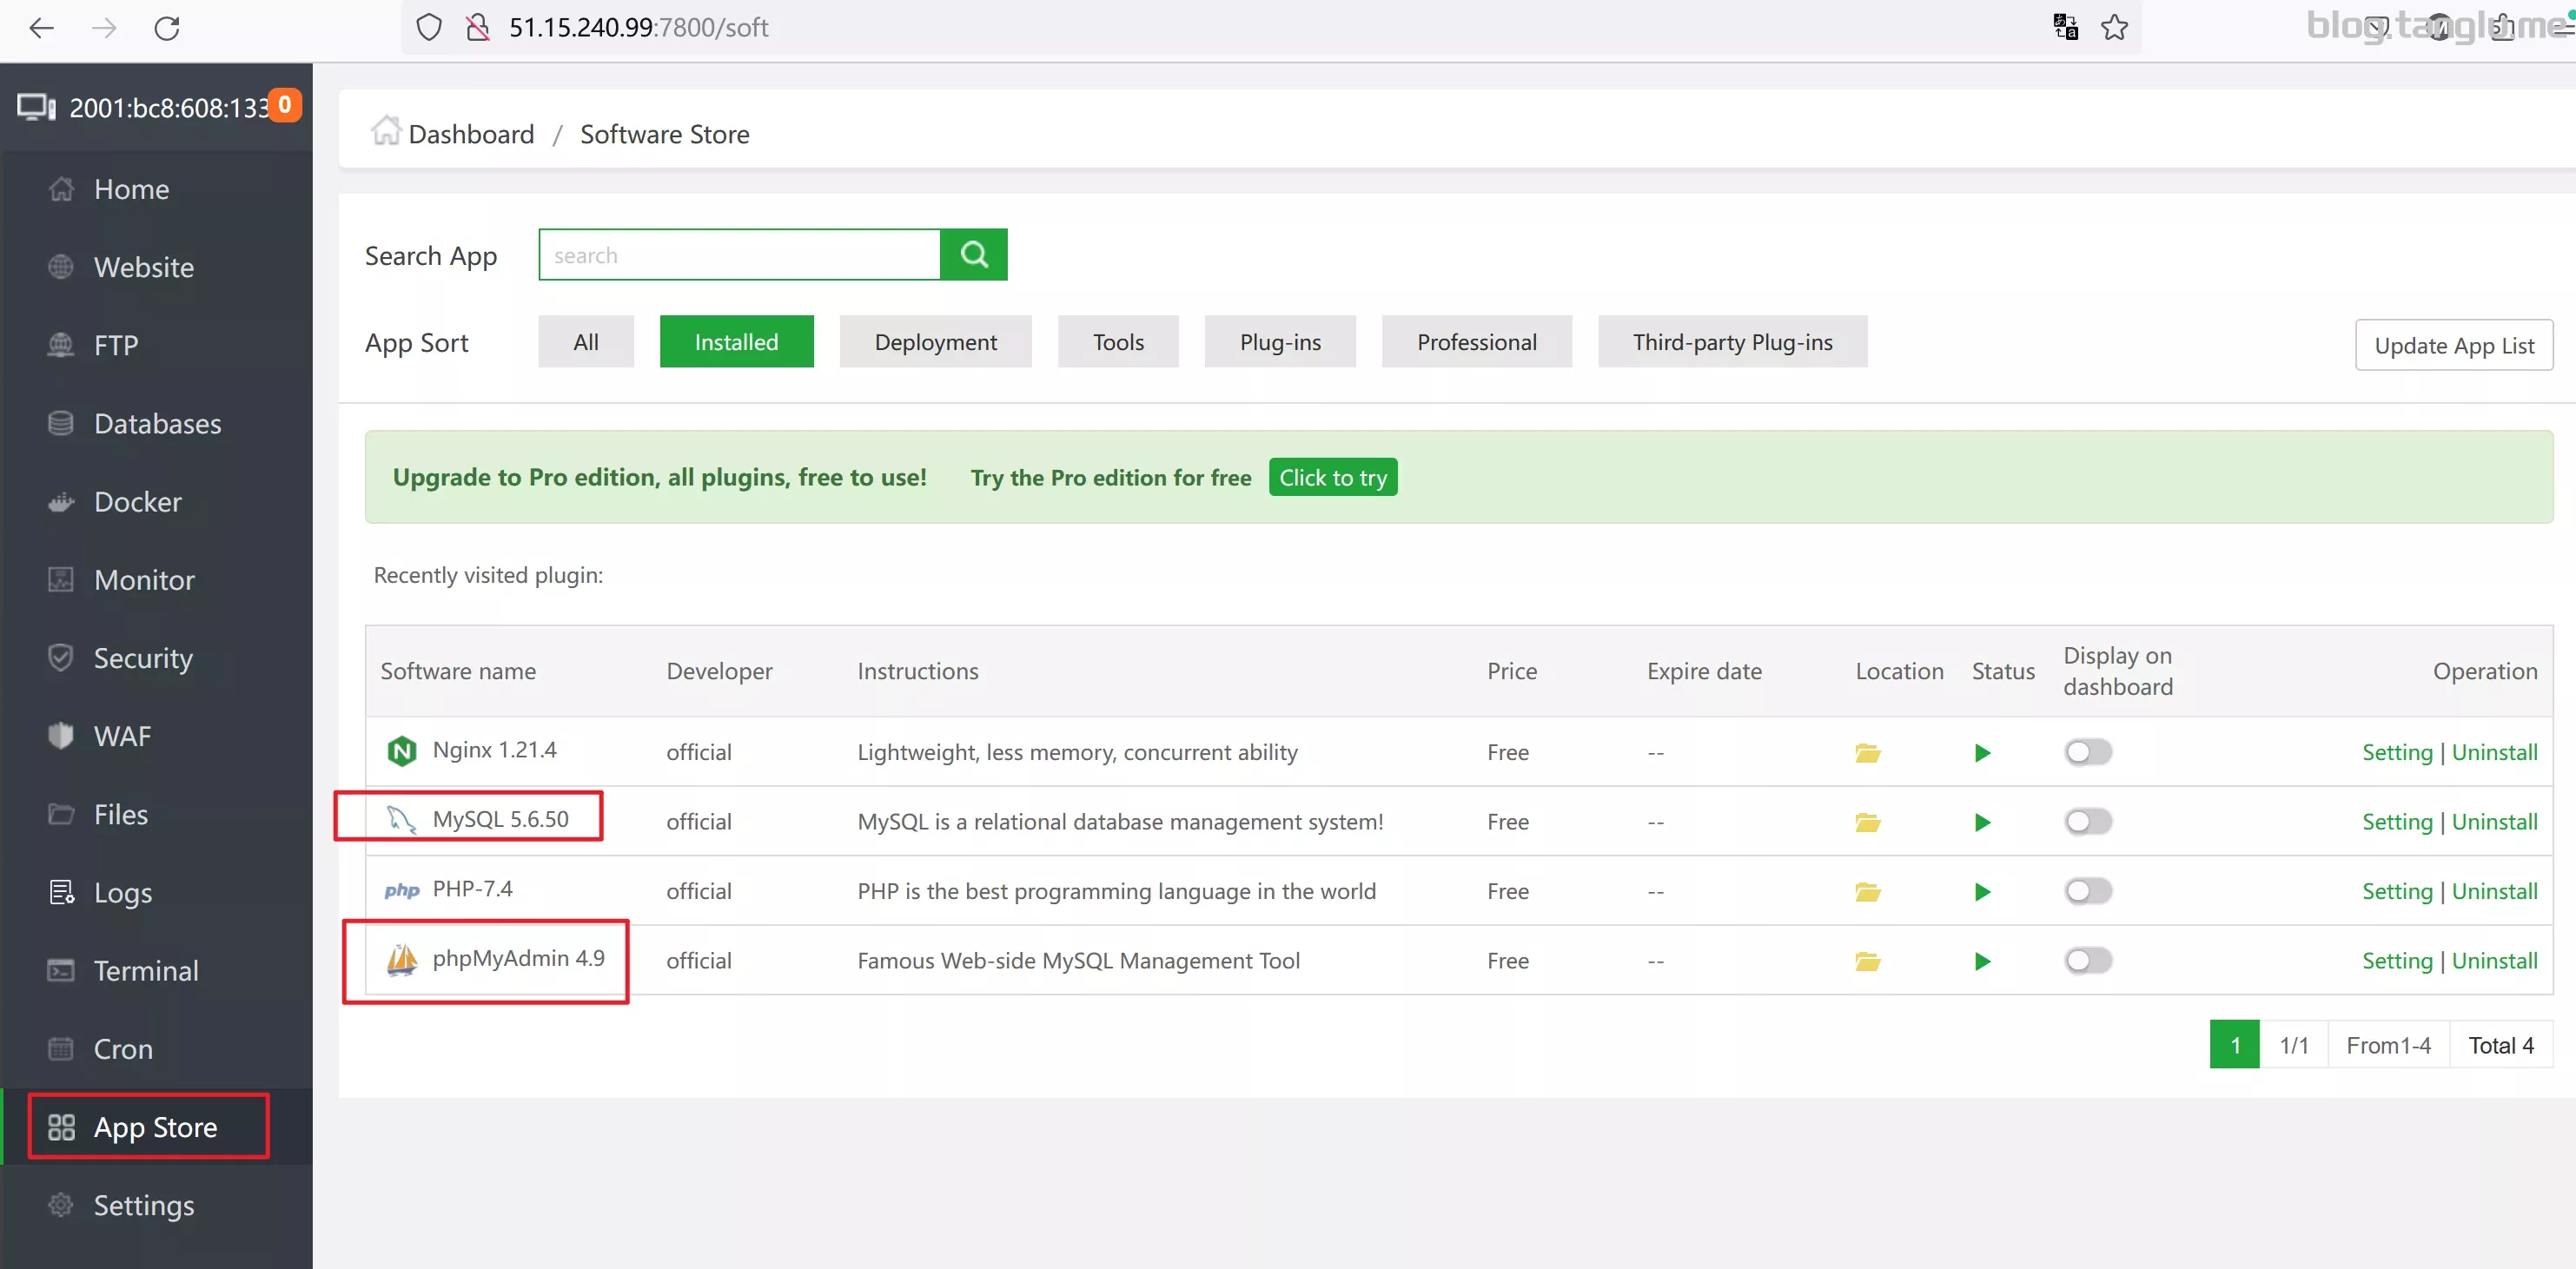Go to pagination page 1
This screenshot has width=2576, height=1269.
[x=2235, y=1045]
